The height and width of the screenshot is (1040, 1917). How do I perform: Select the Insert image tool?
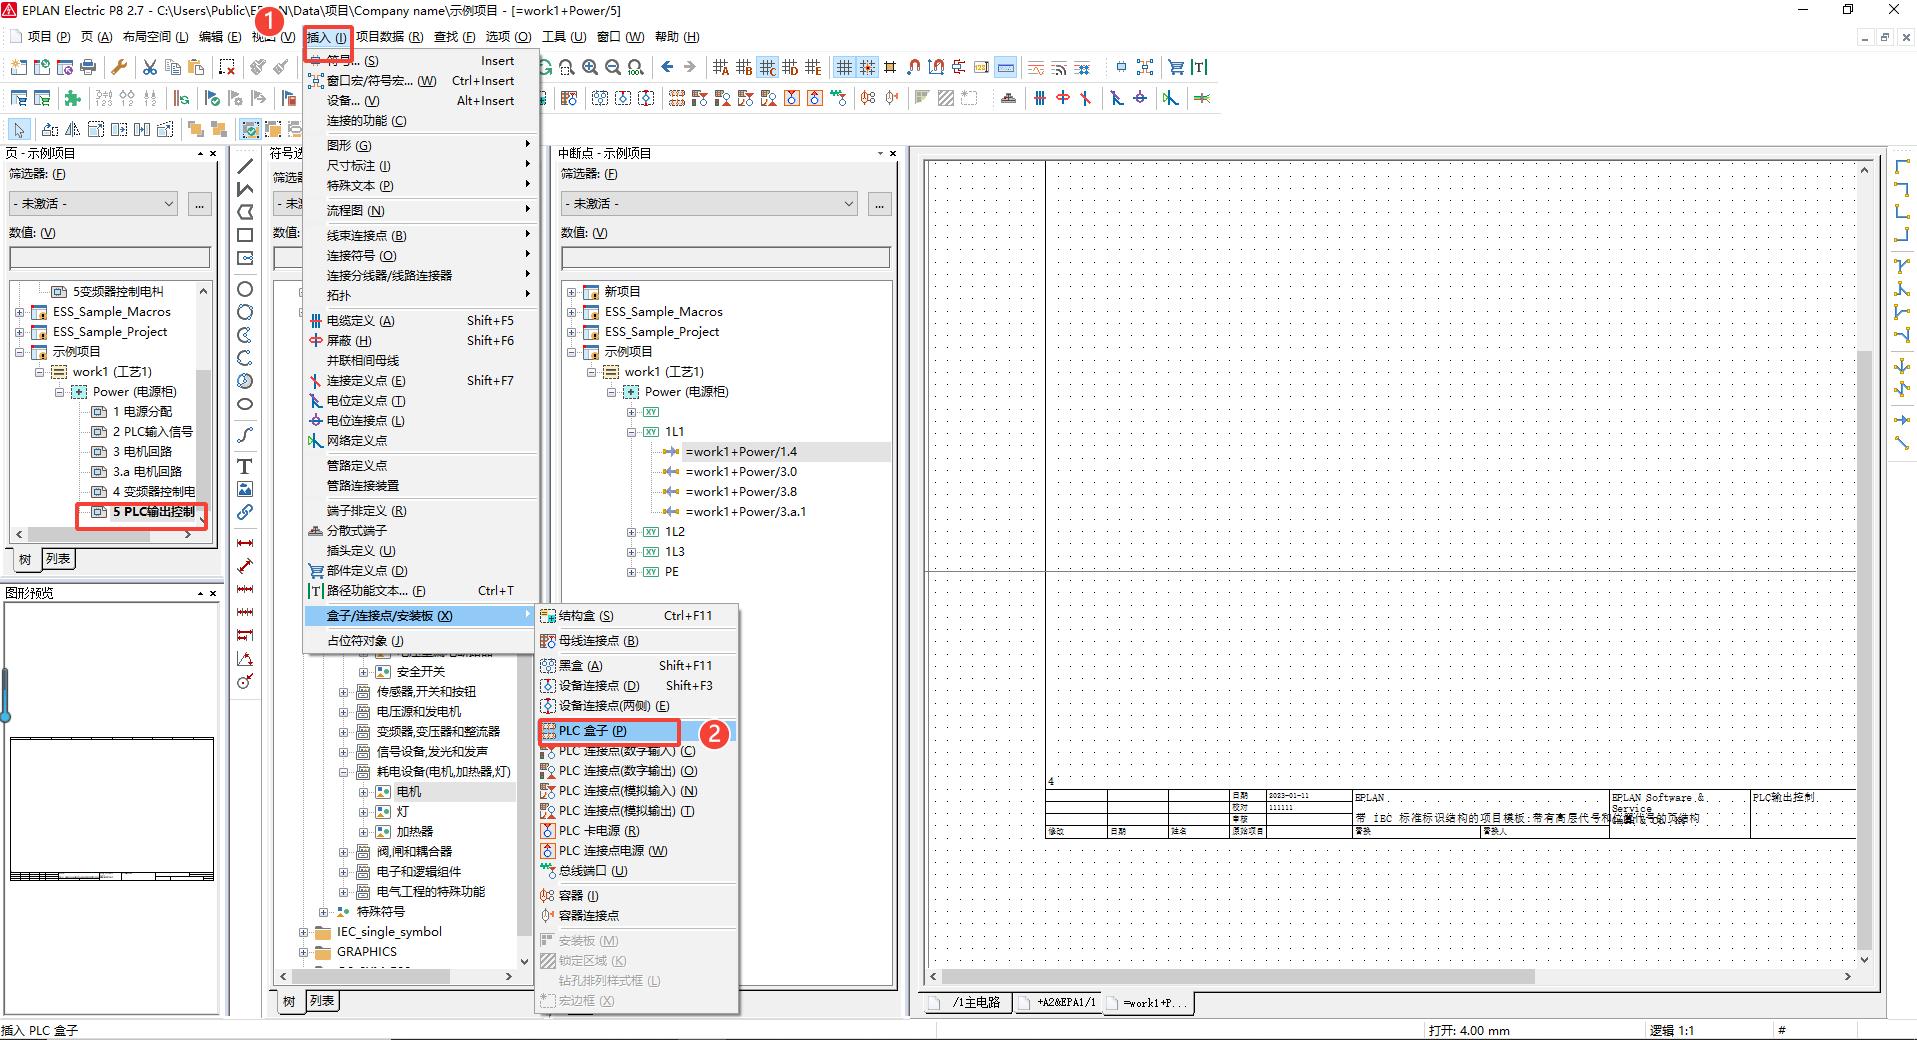coord(245,489)
